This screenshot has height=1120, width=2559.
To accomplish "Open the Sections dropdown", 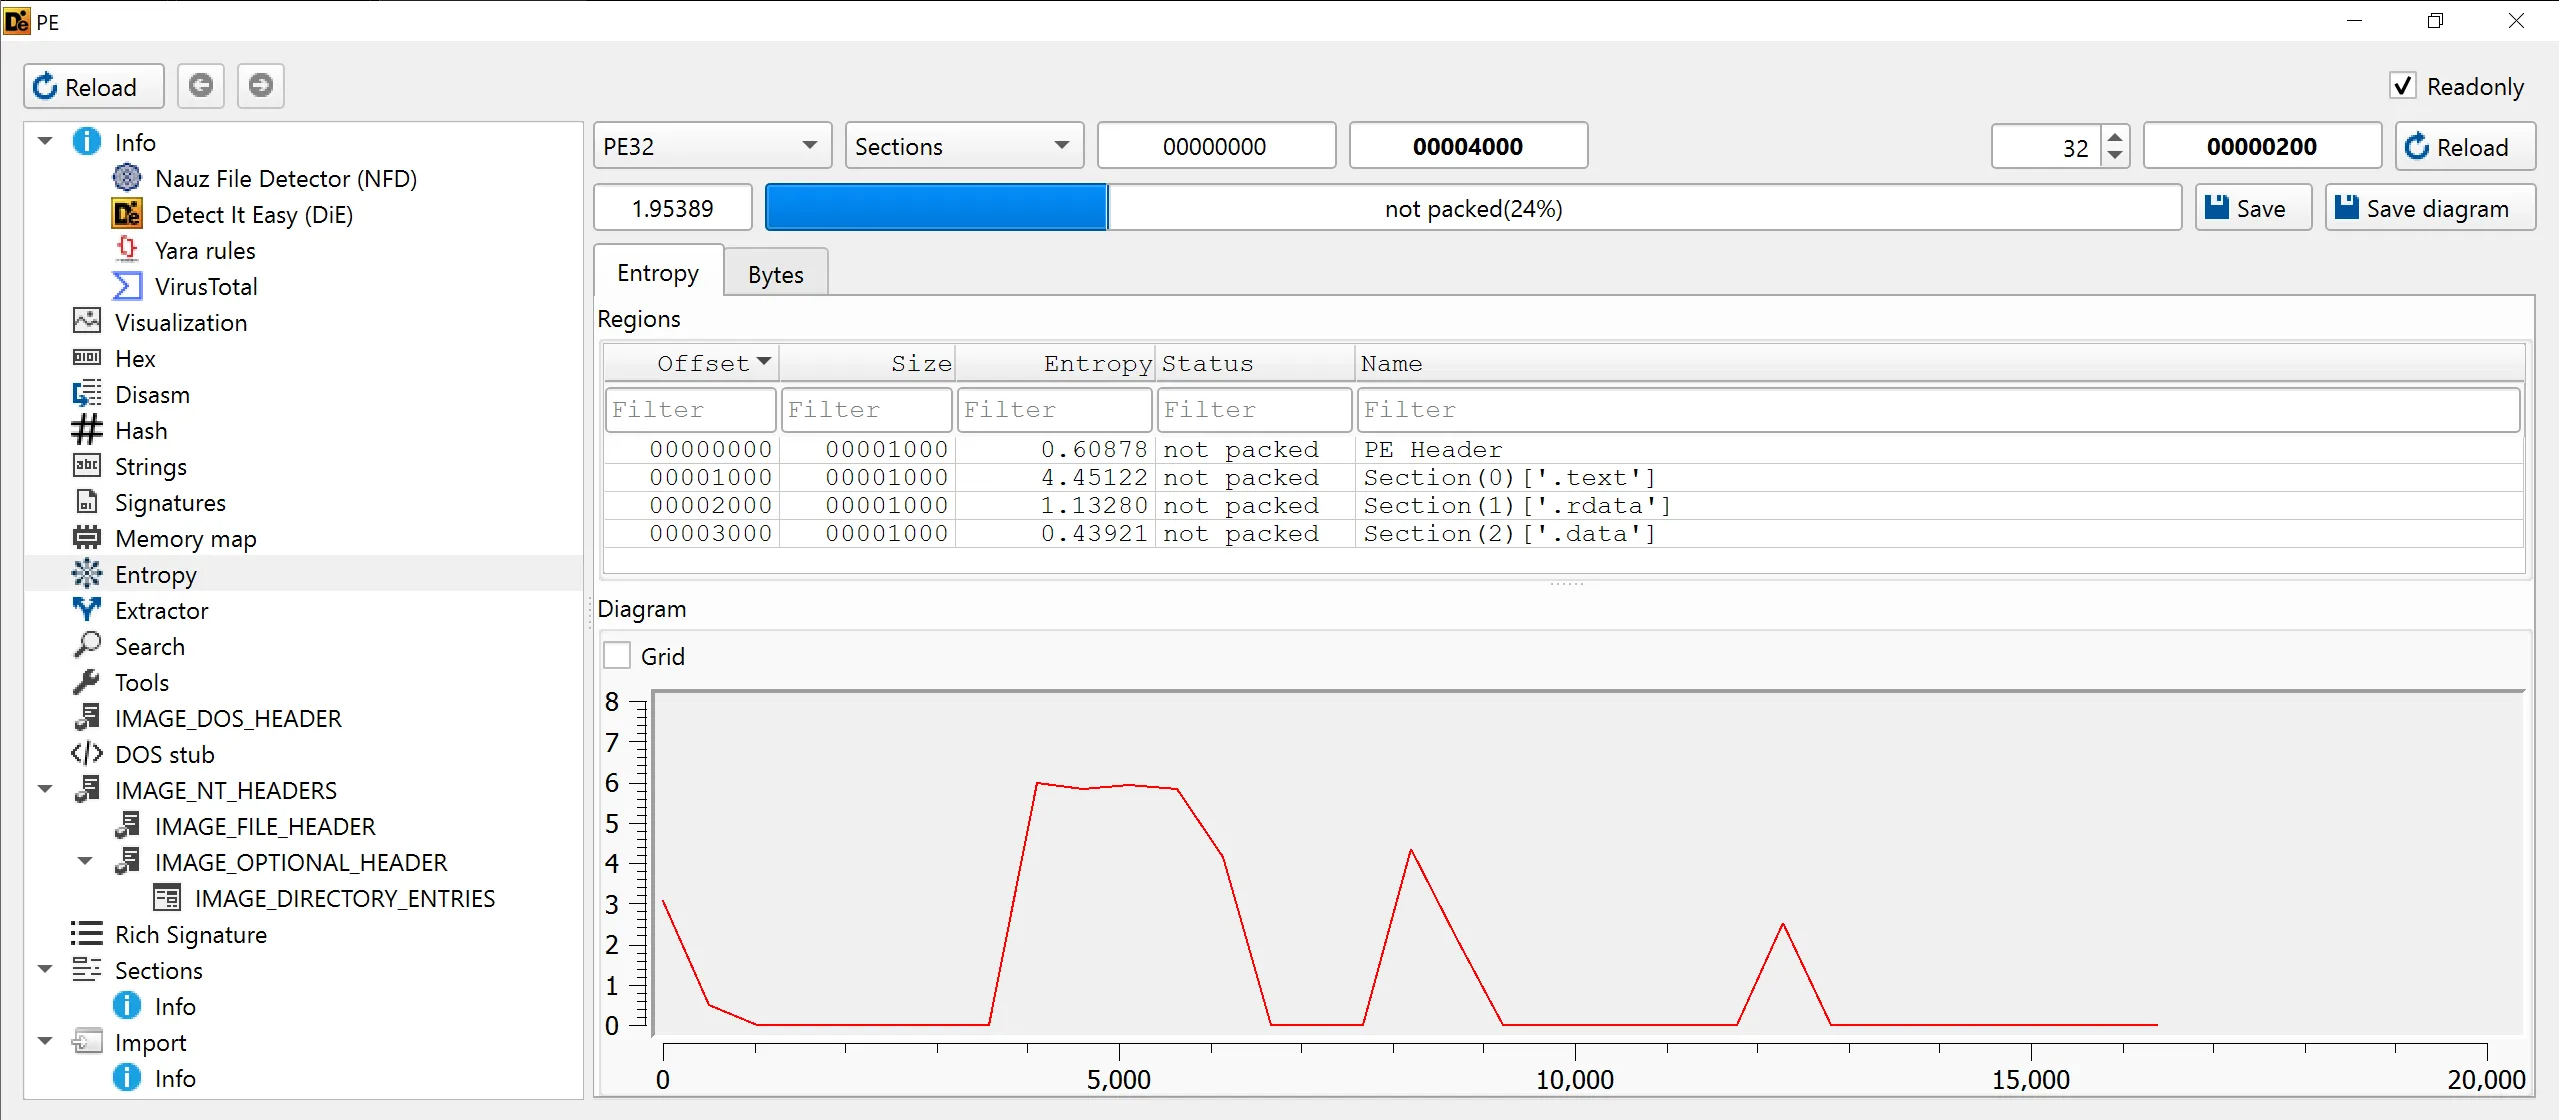I will click(x=963, y=147).
